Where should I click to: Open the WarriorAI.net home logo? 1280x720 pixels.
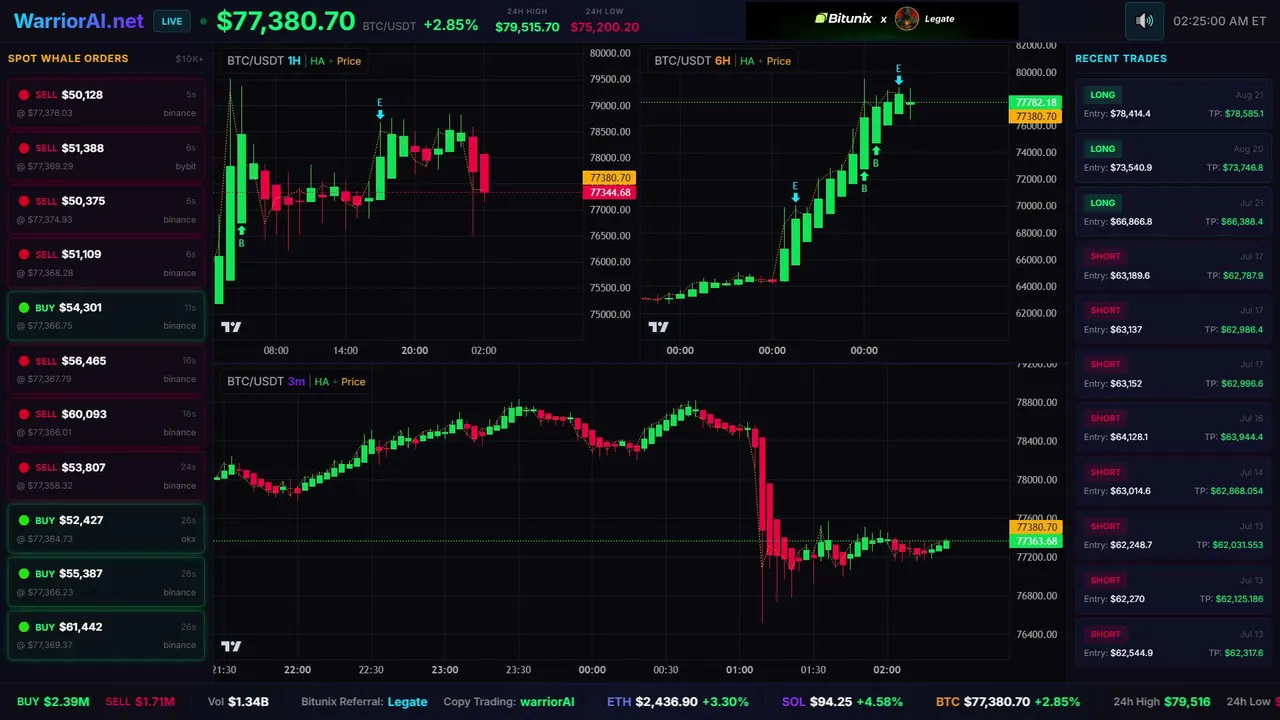[x=79, y=21]
